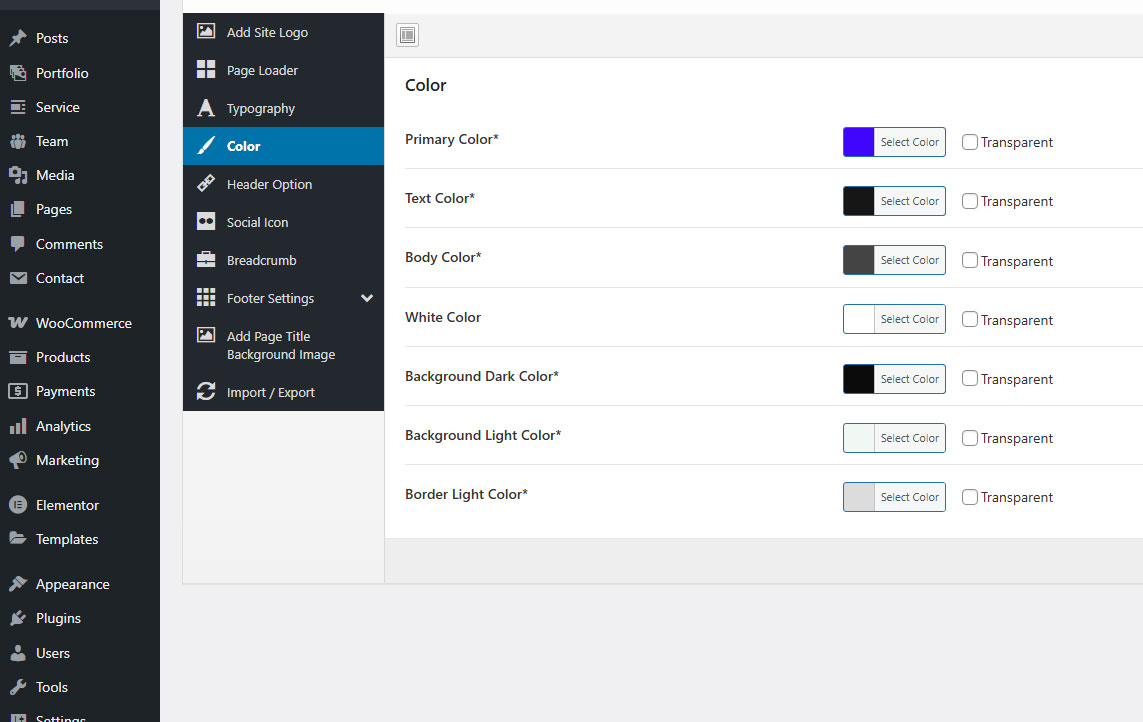Click the Typography letter icon

point(206,108)
